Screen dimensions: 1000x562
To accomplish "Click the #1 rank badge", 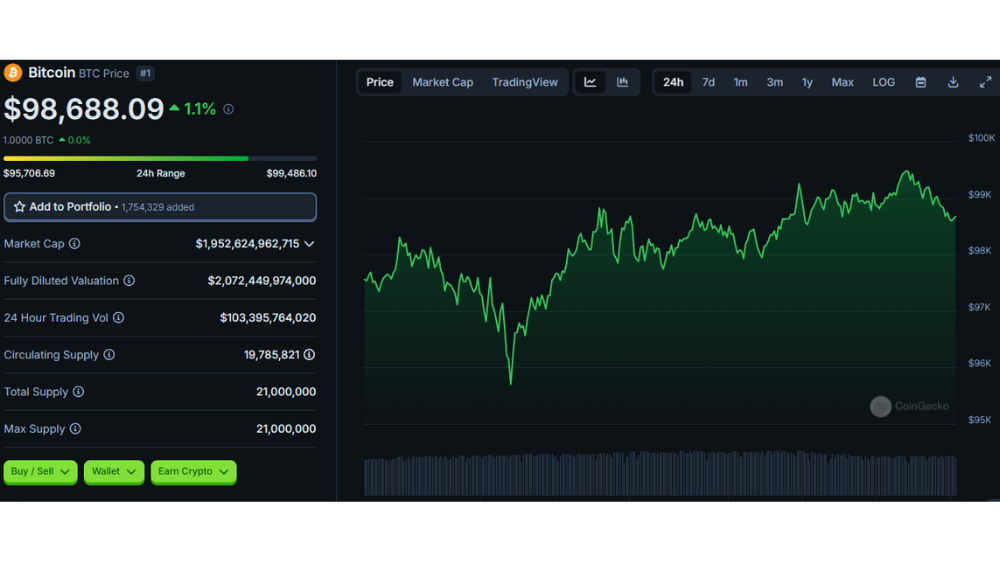I will (145, 73).
